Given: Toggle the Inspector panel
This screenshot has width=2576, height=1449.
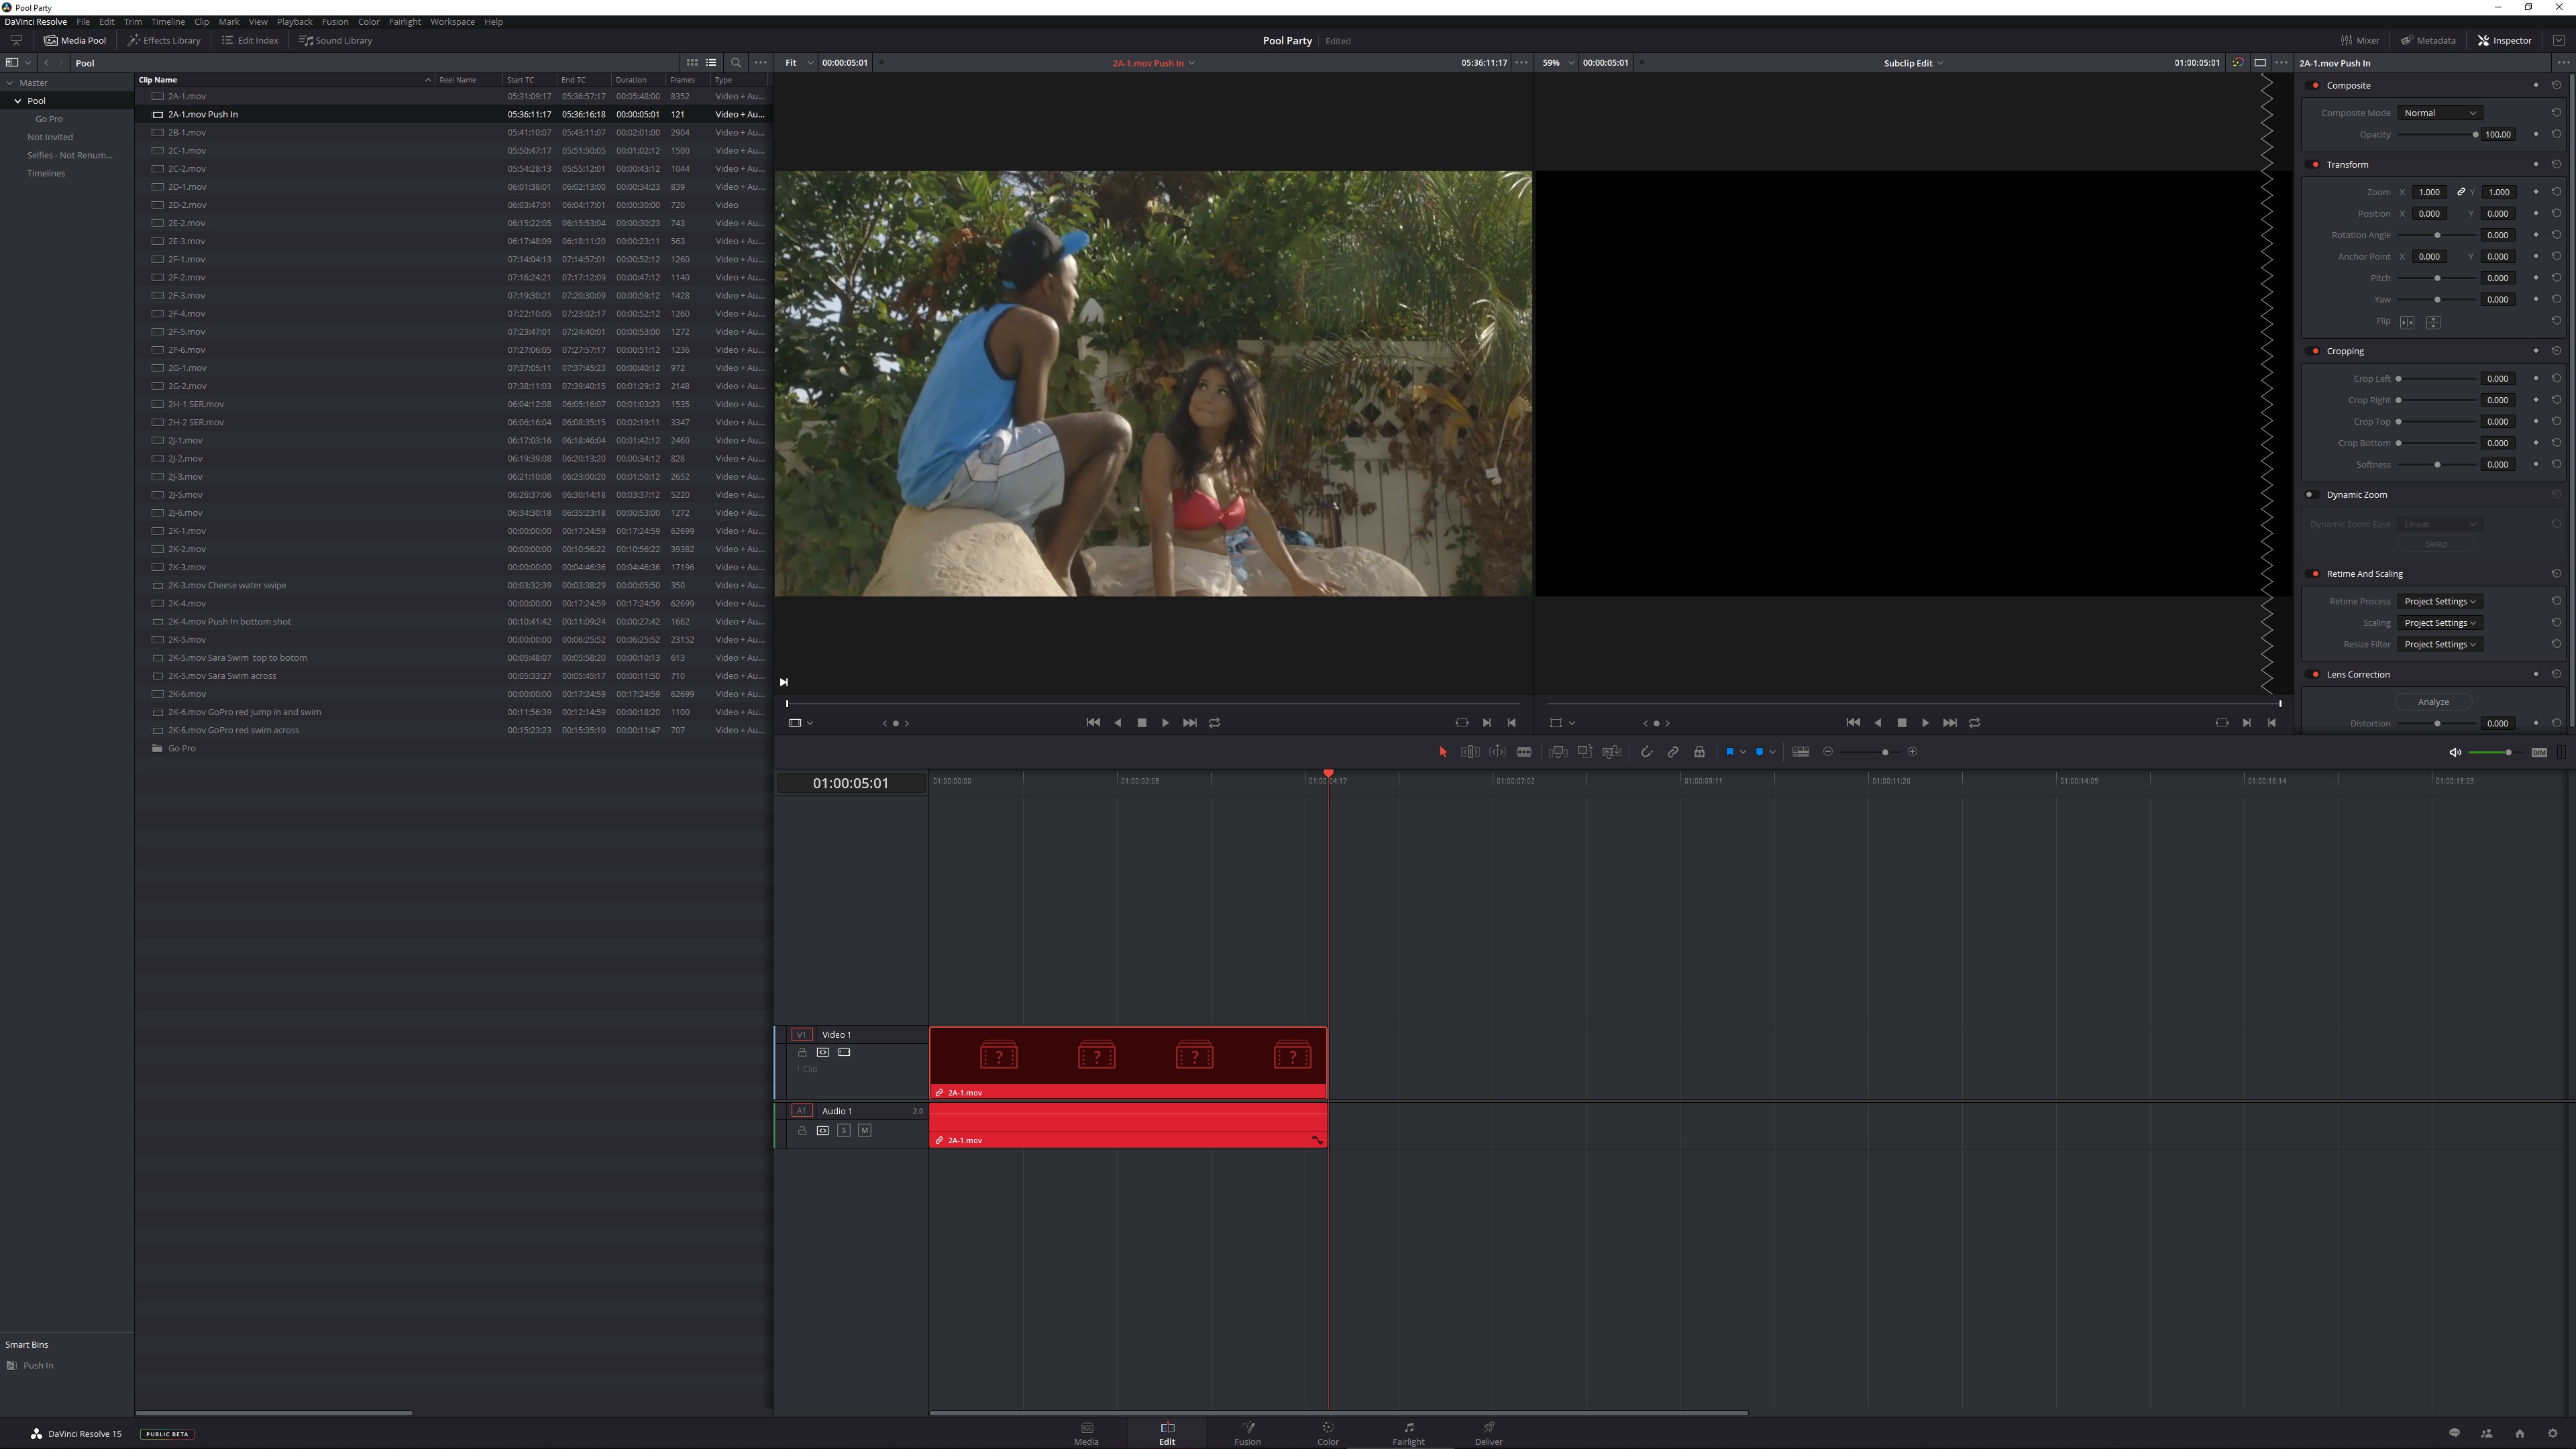Looking at the screenshot, I should pos(2505,40).
